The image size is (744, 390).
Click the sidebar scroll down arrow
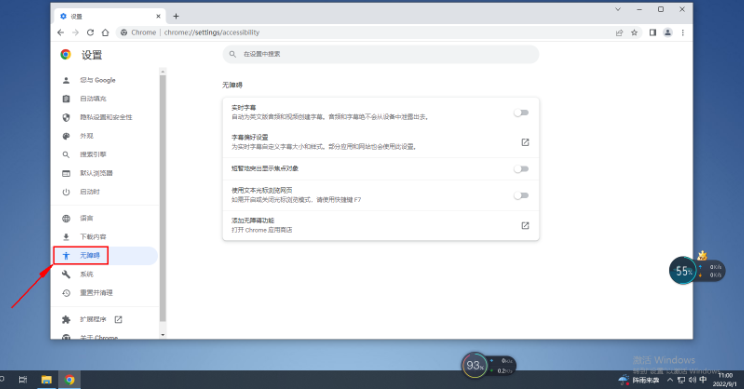163,334
